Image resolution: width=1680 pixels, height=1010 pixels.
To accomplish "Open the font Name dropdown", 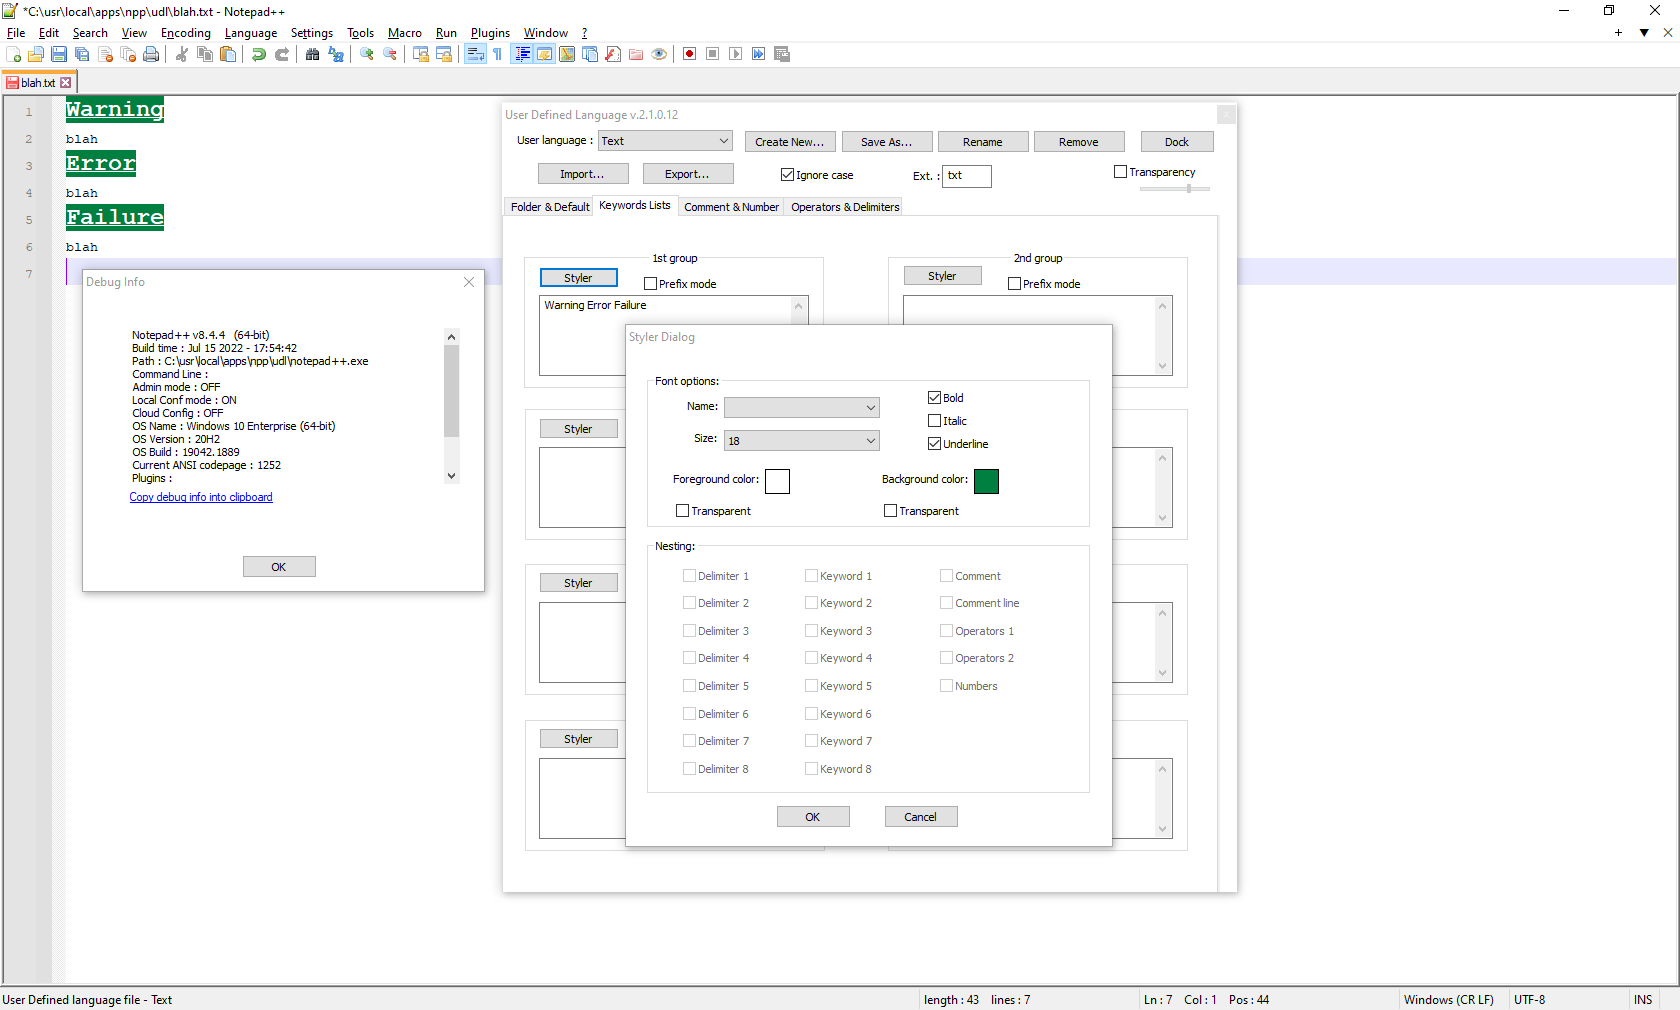I will tap(802, 408).
